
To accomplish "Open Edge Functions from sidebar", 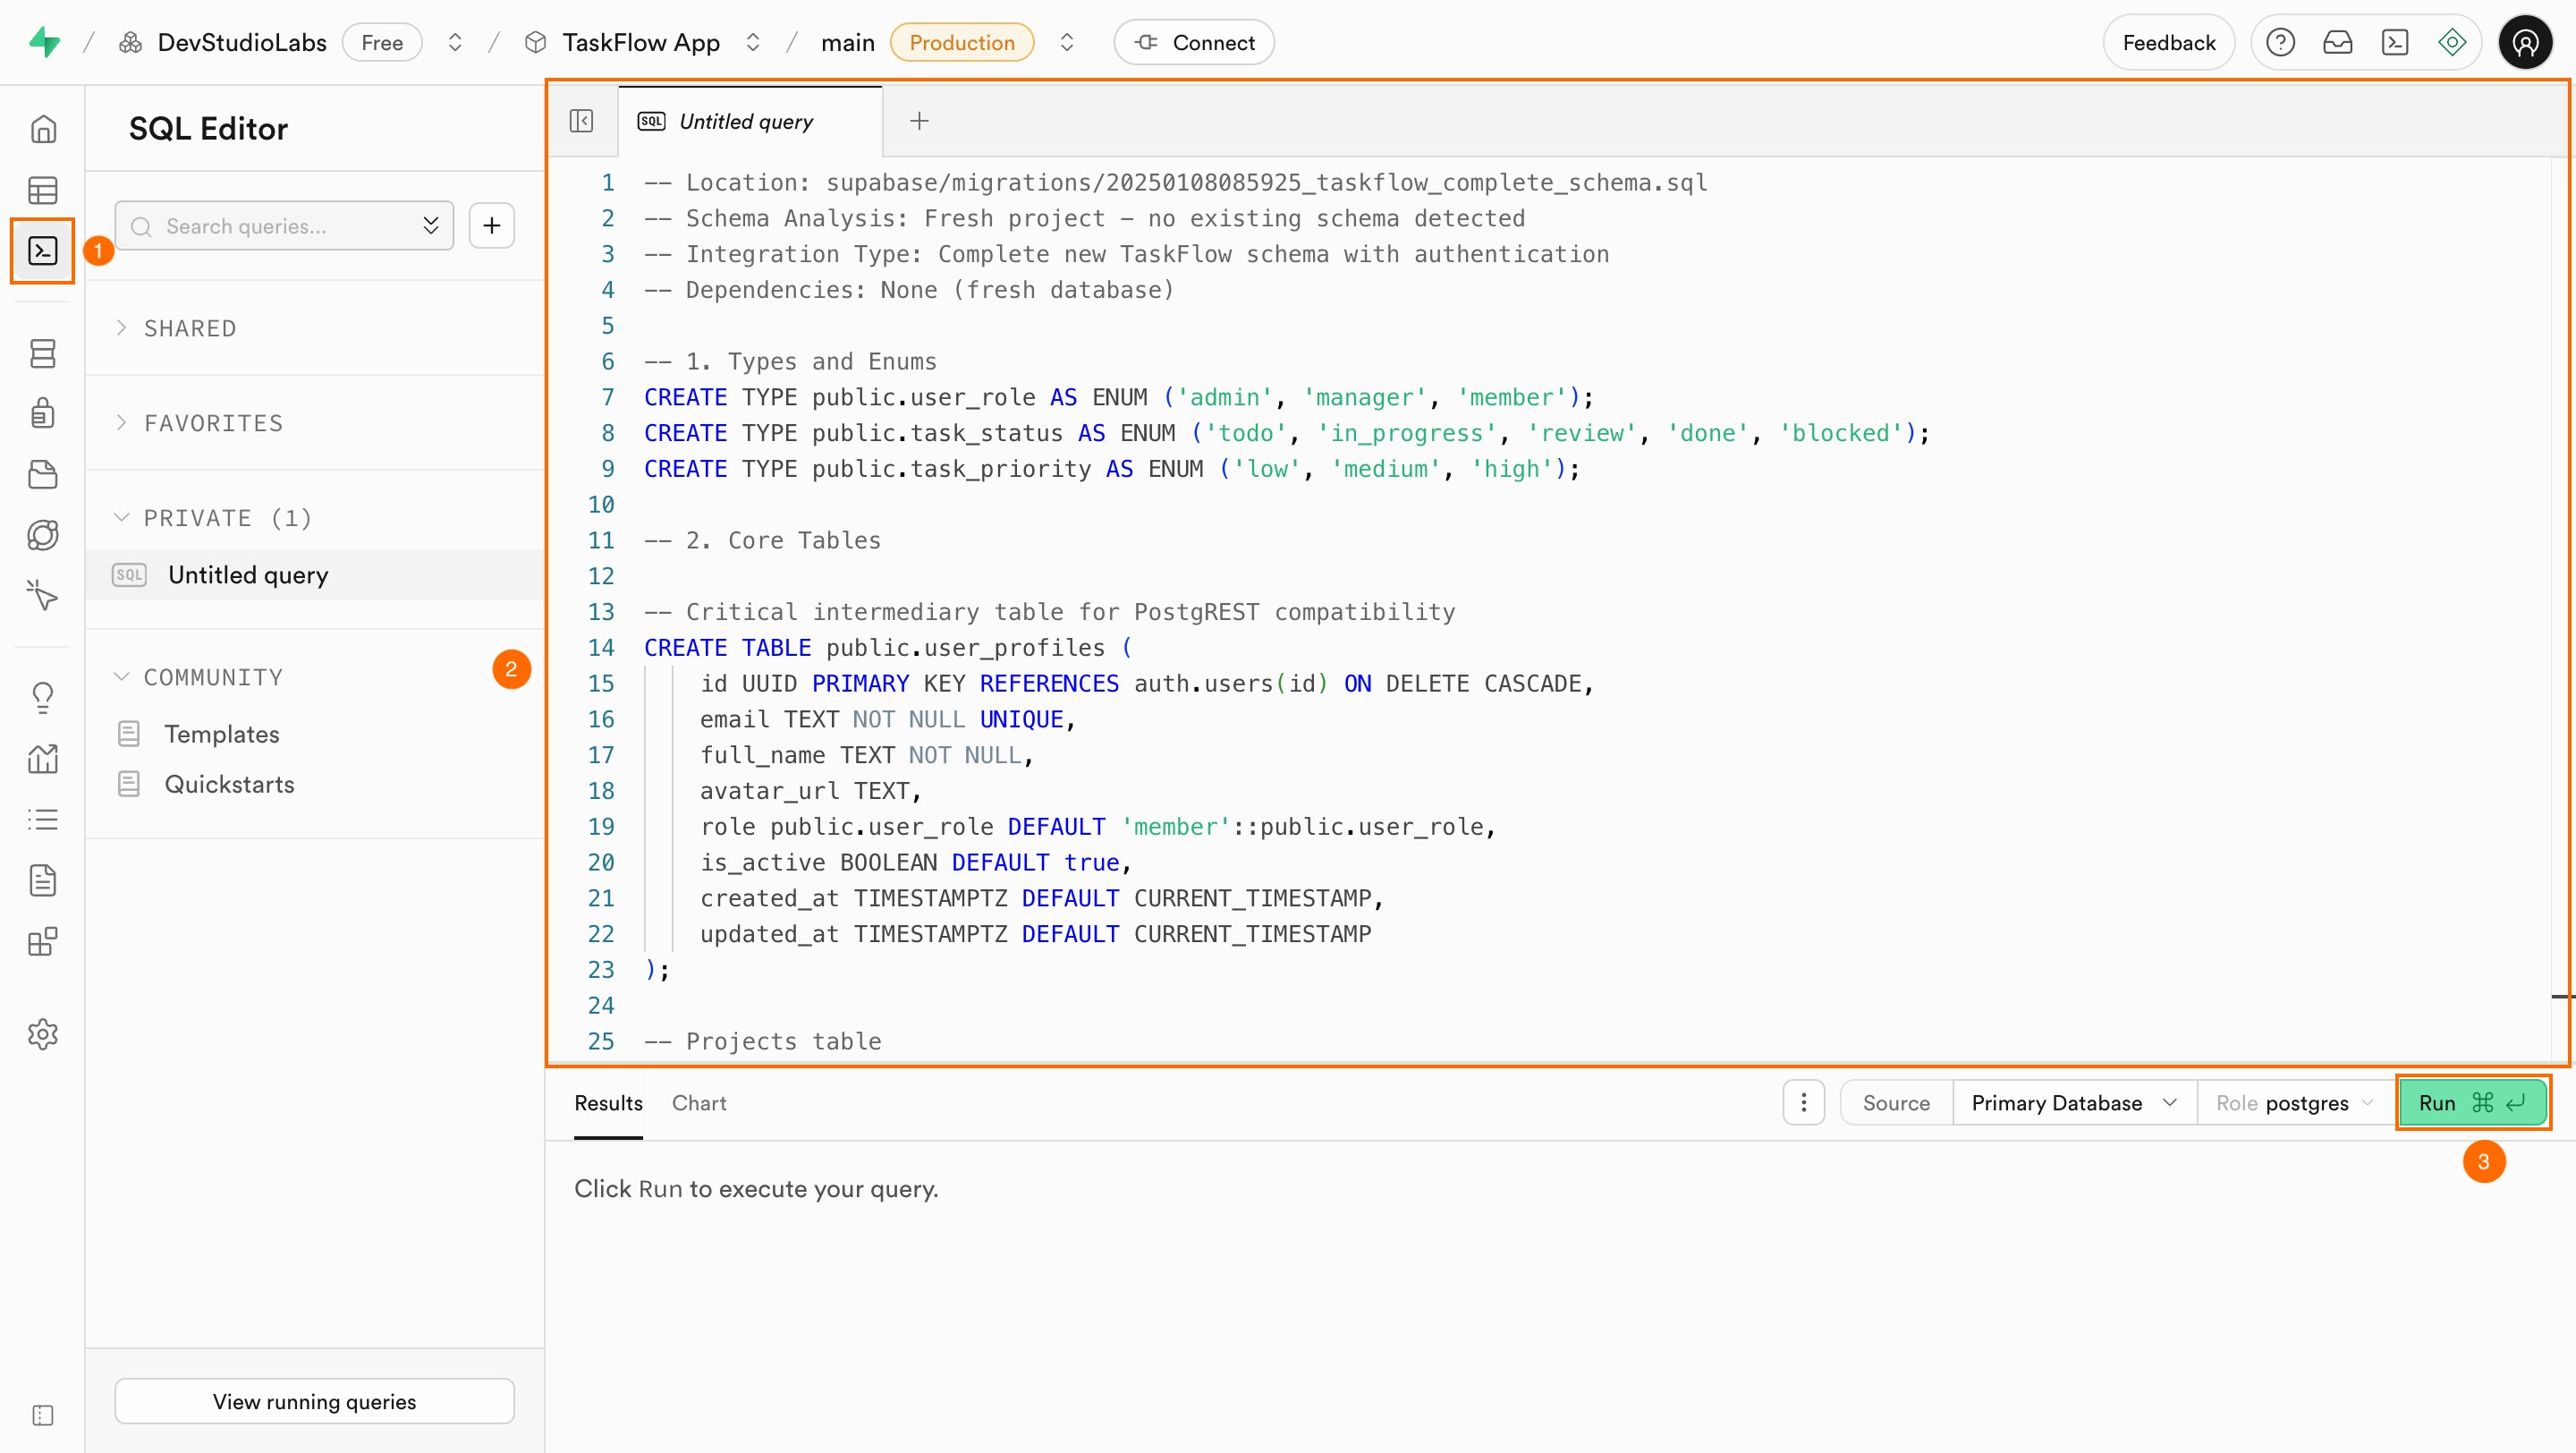I will (x=43, y=534).
